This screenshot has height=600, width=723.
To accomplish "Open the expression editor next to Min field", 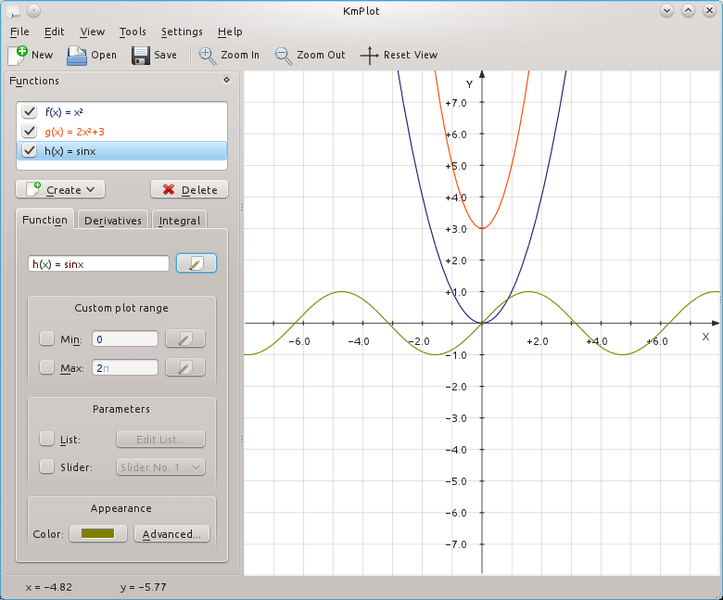I will tap(185, 340).
